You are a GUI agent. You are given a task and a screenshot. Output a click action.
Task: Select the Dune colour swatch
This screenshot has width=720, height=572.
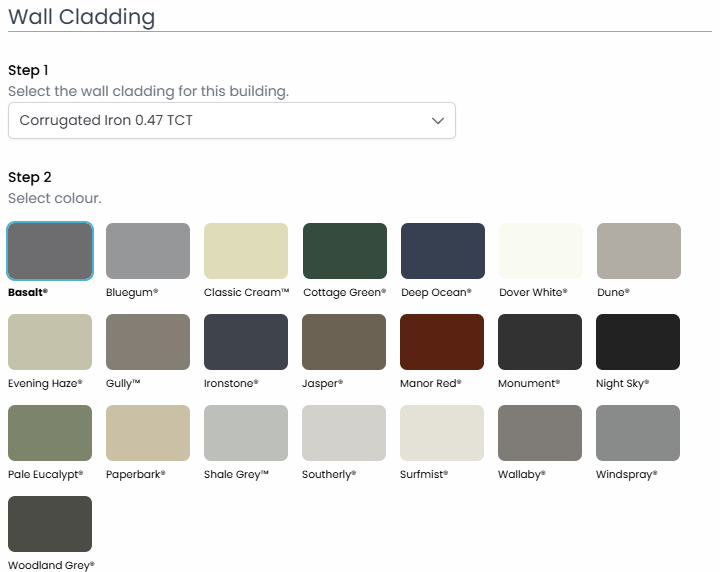[x=638, y=251]
